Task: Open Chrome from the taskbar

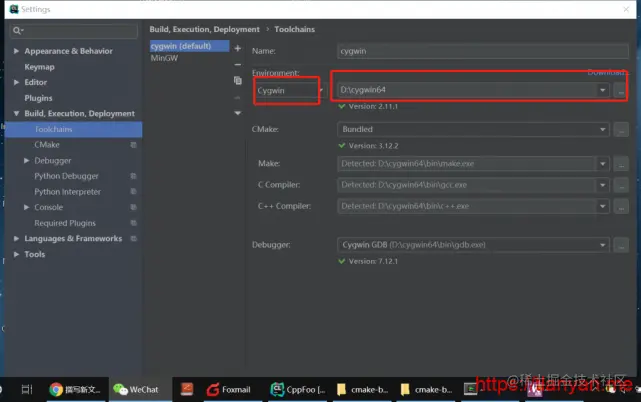Action: [77, 389]
